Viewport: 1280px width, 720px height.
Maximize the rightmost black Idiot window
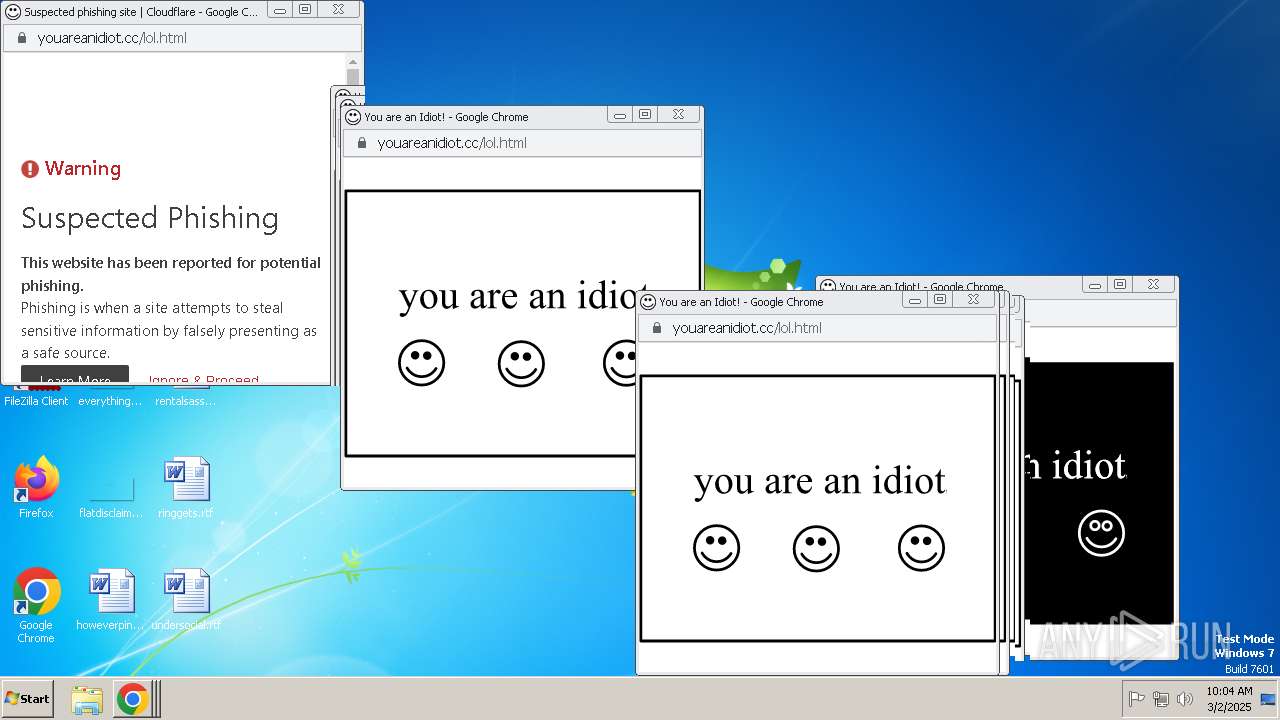[x=1120, y=285]
